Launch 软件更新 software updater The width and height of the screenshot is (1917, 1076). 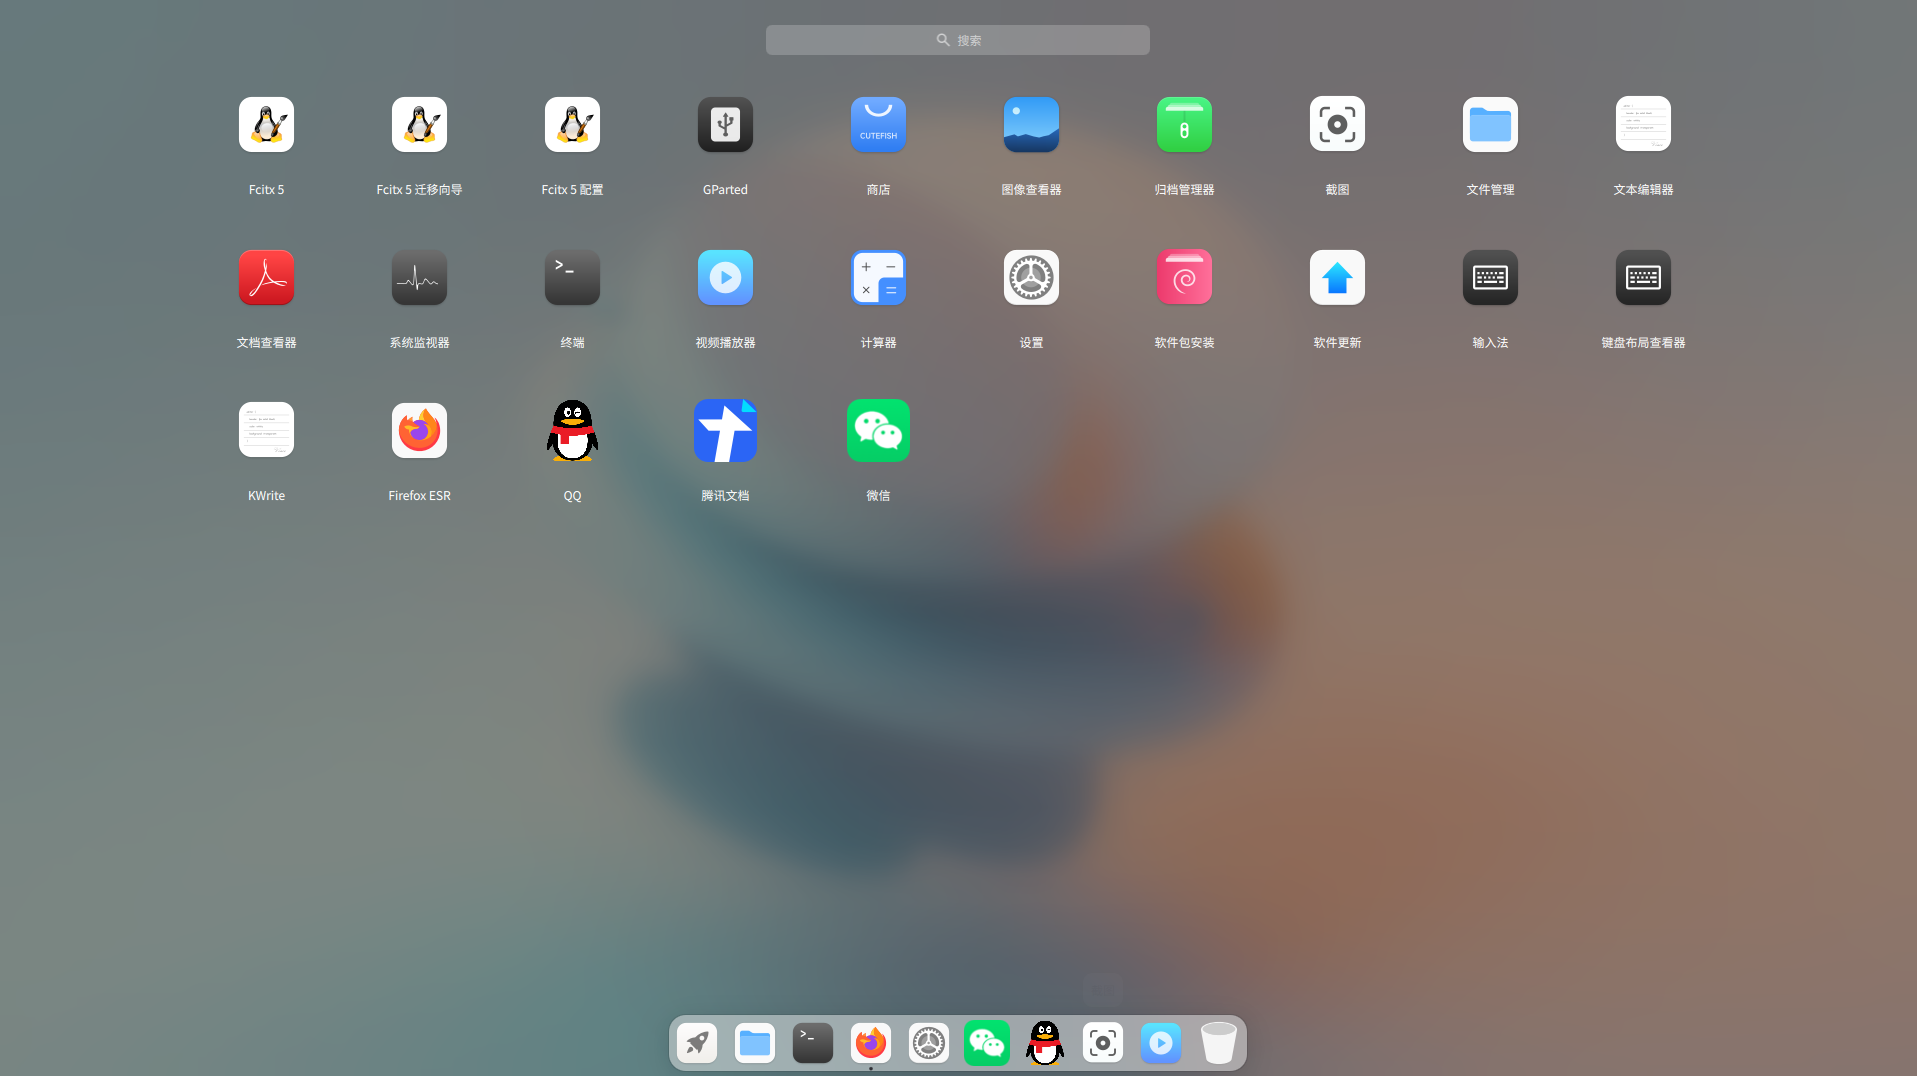(x=1337, y=278)
